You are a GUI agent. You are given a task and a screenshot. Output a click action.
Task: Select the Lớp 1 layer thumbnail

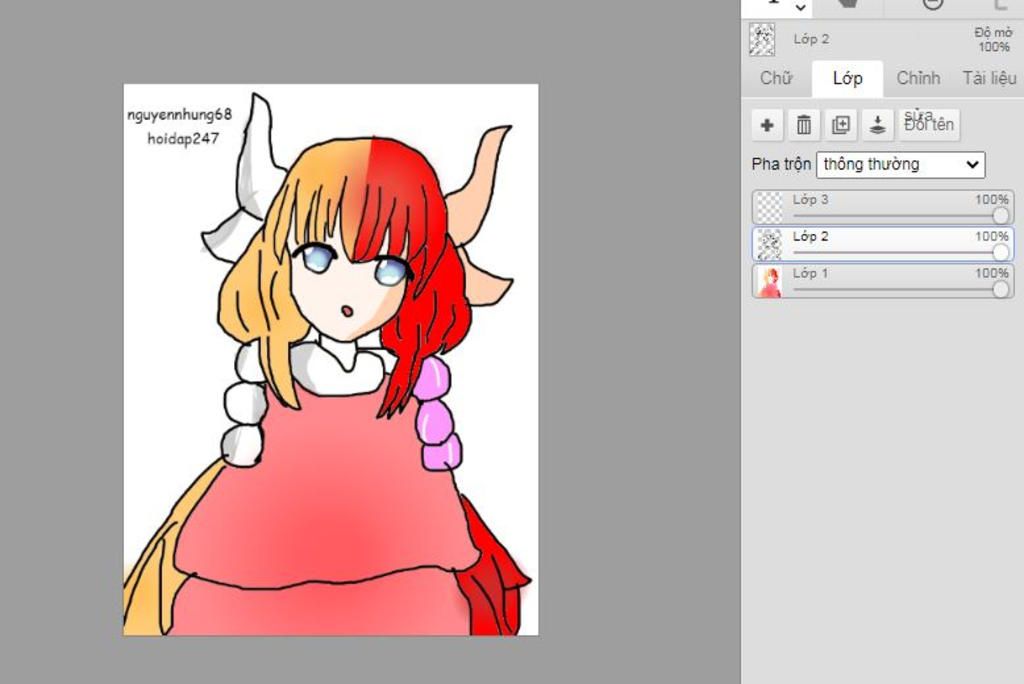769,282
